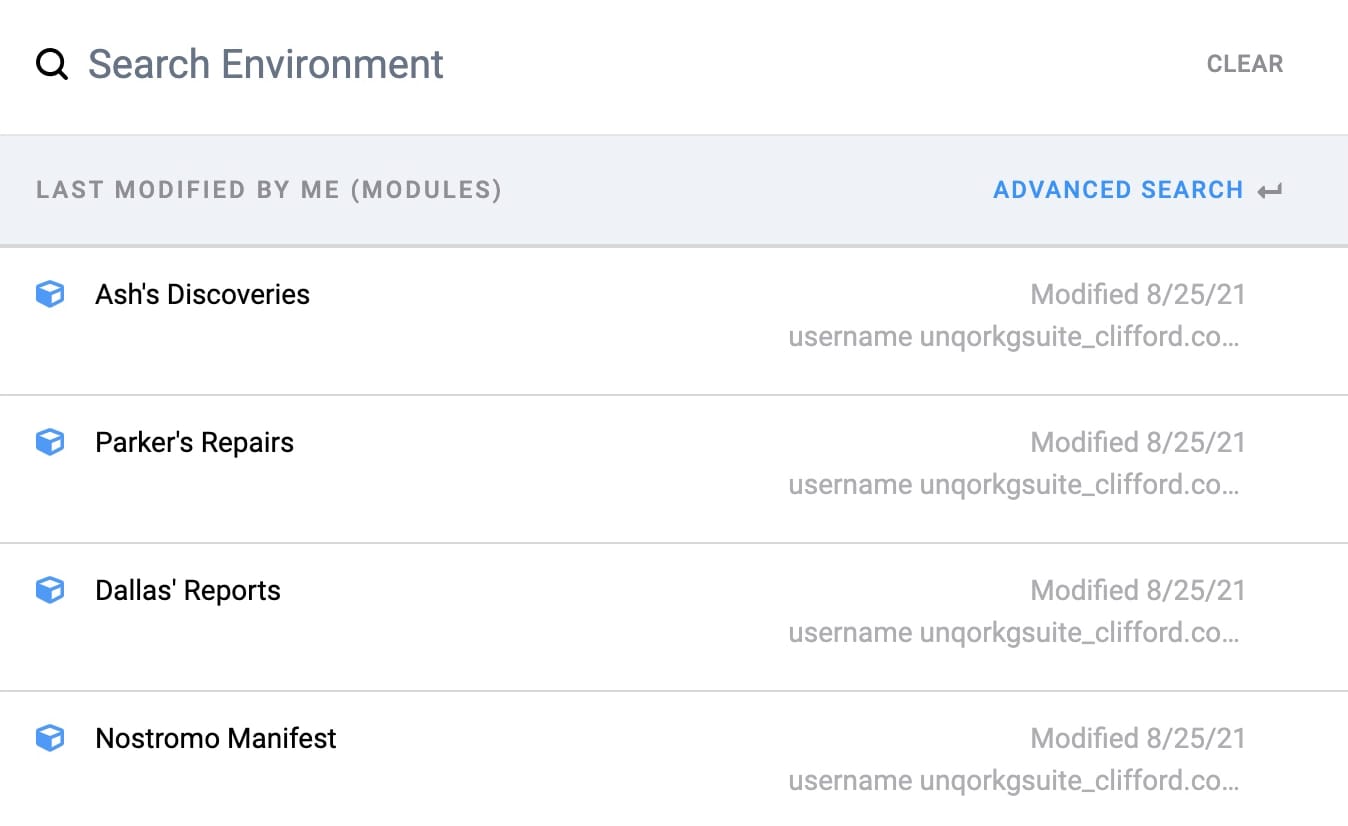Image resolution: width=1348 pixels, height=826 pixels.
Task: Open the Ash's Discoveries module
Action: click(203, 294)
